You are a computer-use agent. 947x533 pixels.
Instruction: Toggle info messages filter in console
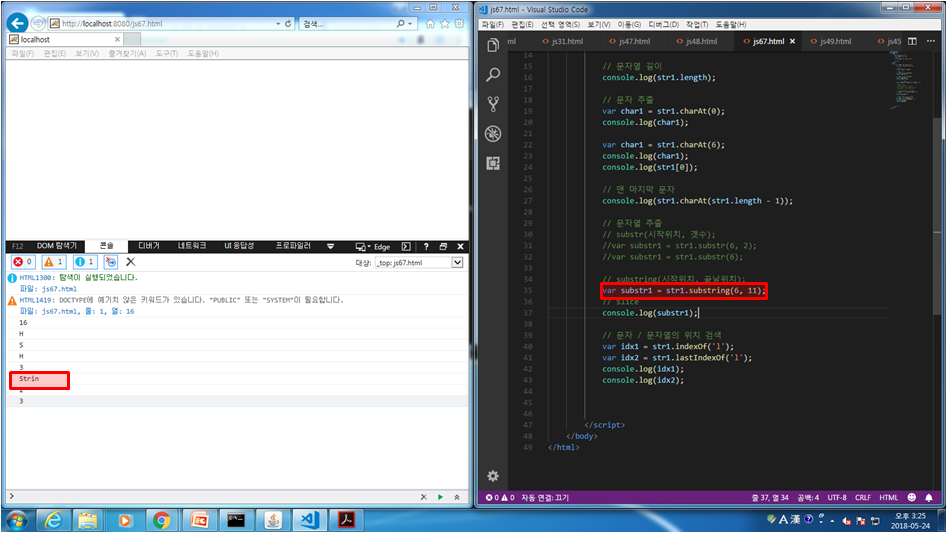tap(85, 262)
